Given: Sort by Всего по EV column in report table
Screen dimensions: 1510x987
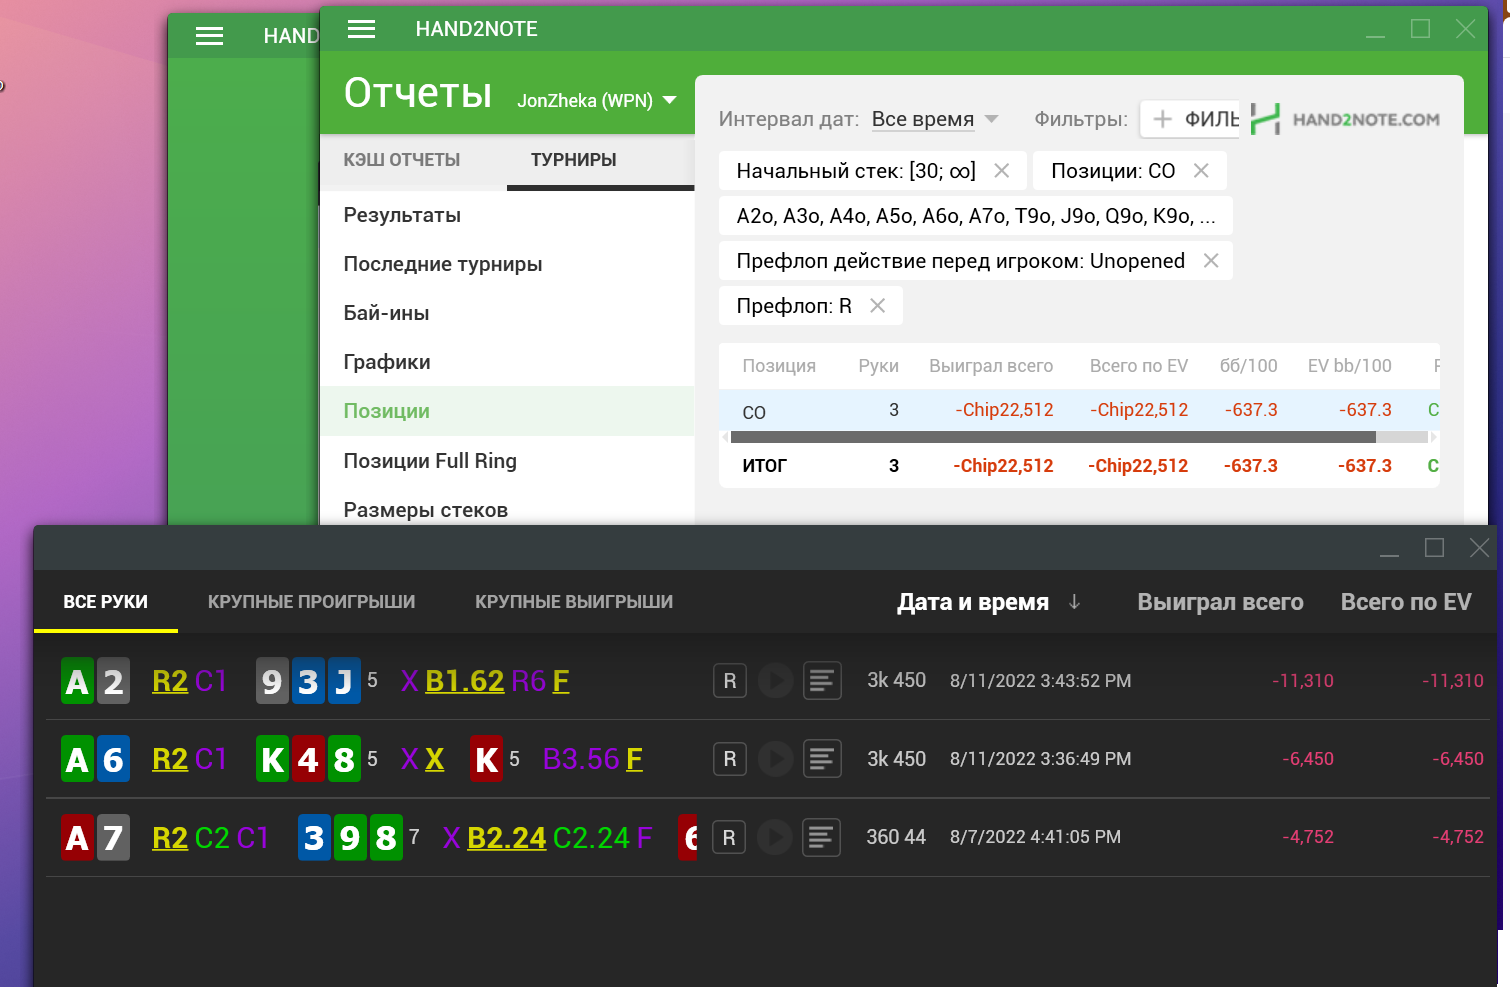Looking at the screenshot, I should (1139, 366).
